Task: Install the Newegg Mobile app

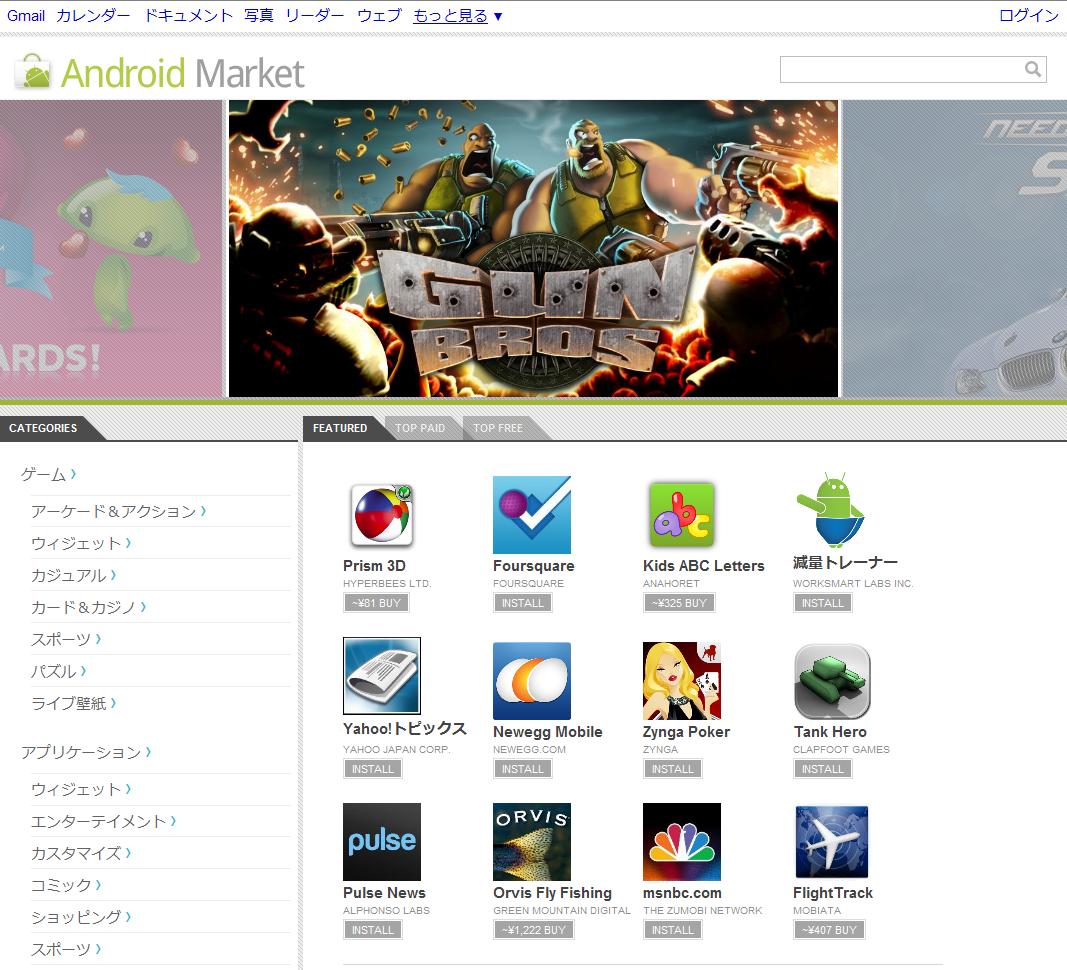Action: [523, 769]
